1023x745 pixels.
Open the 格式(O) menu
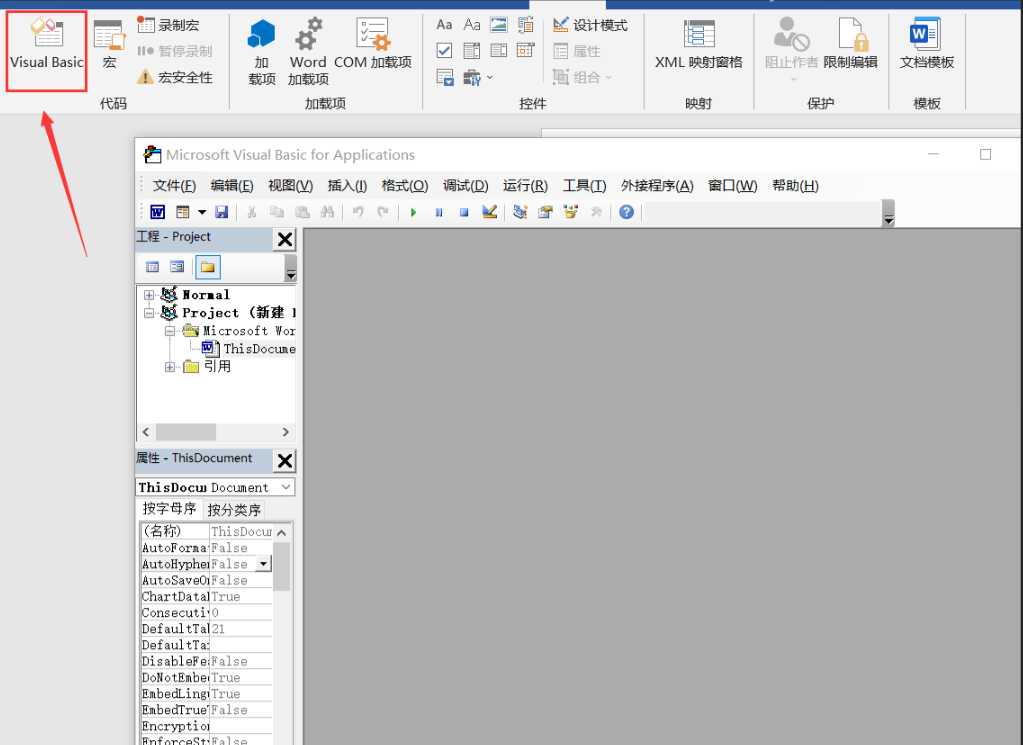pos(405,186)
